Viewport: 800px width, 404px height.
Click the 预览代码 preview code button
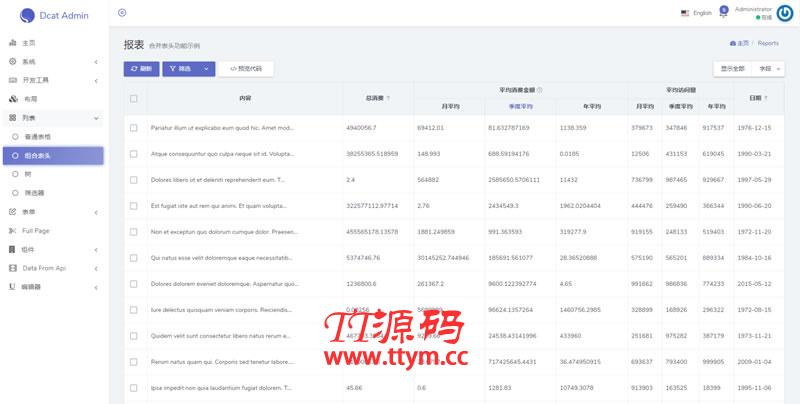(246, 69)
